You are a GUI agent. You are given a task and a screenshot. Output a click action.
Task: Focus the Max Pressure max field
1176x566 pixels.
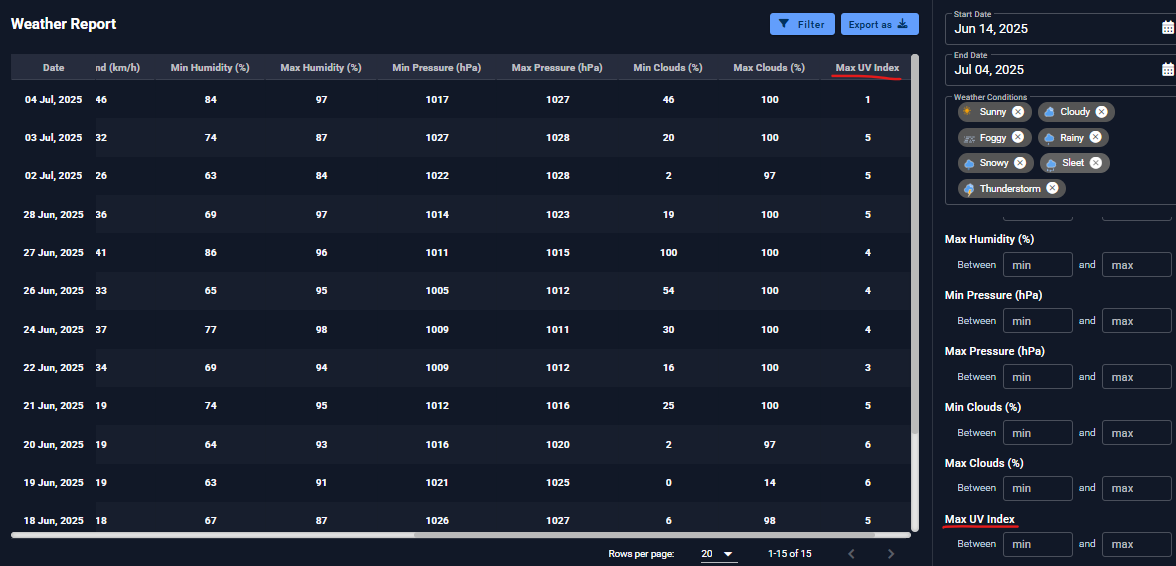pyautogui.click(x=1136, y=376)
